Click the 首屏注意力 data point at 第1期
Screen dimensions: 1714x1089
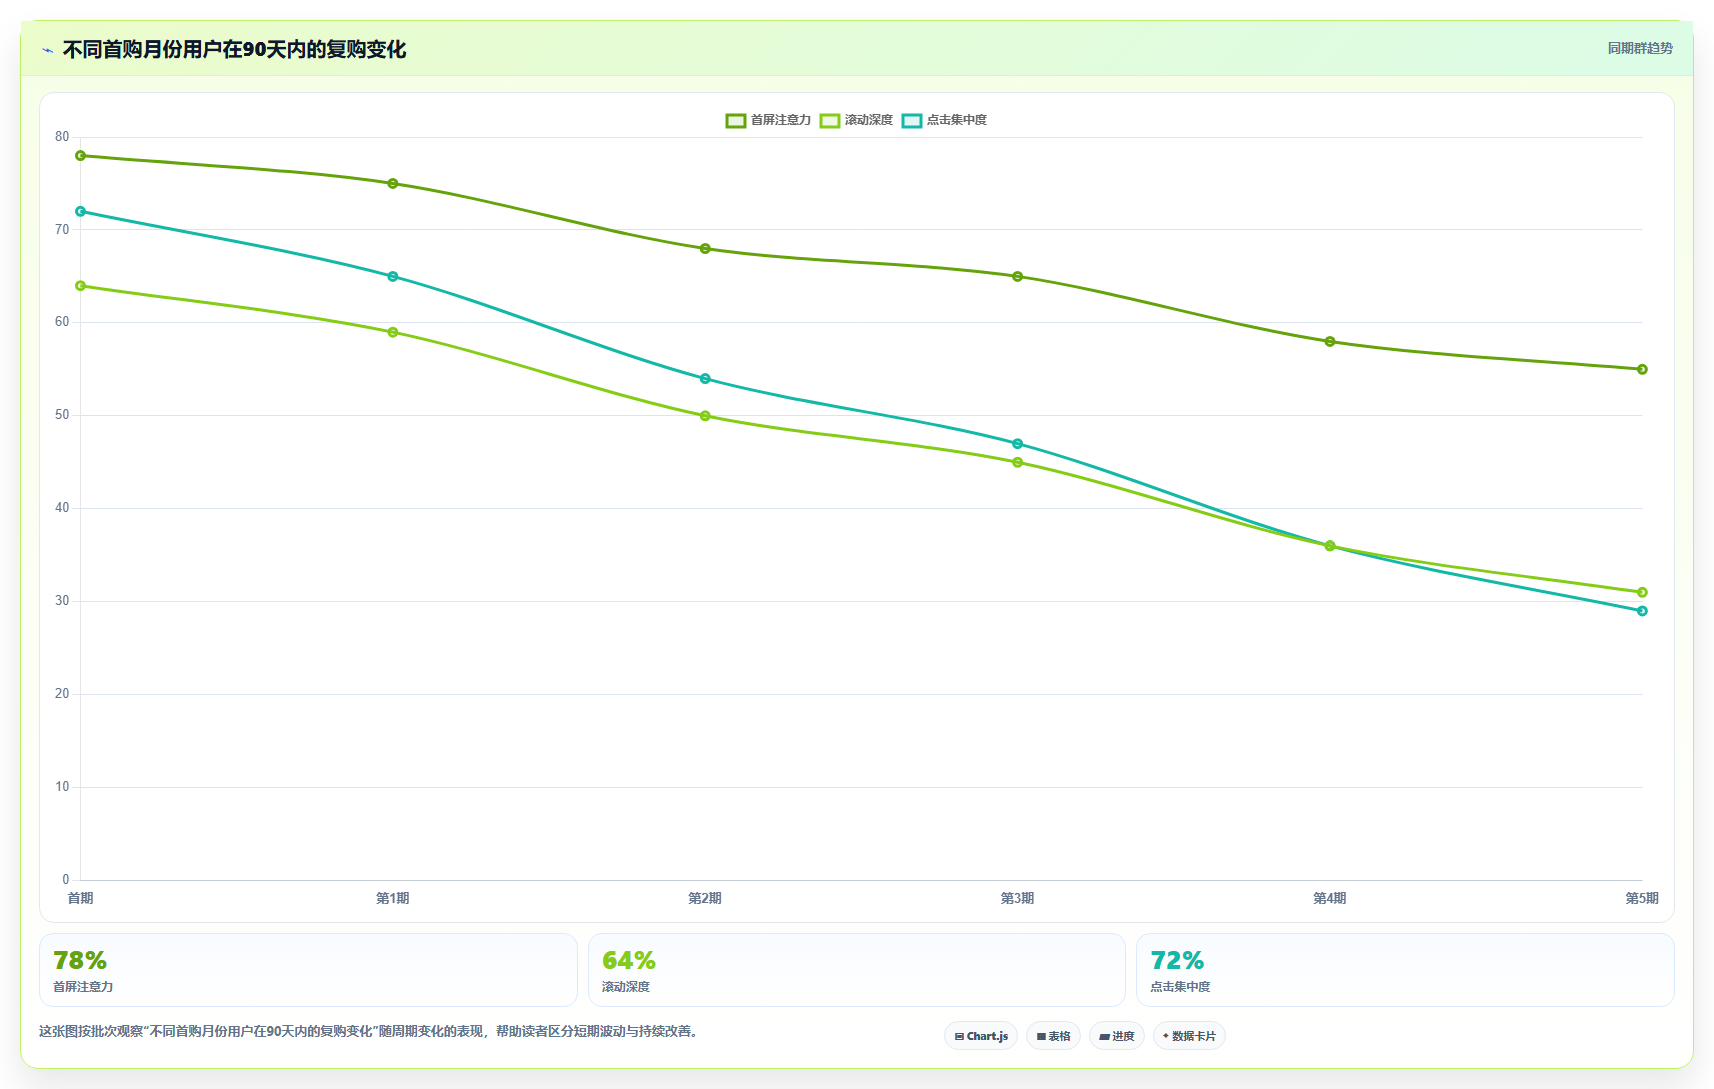[393, 184]
